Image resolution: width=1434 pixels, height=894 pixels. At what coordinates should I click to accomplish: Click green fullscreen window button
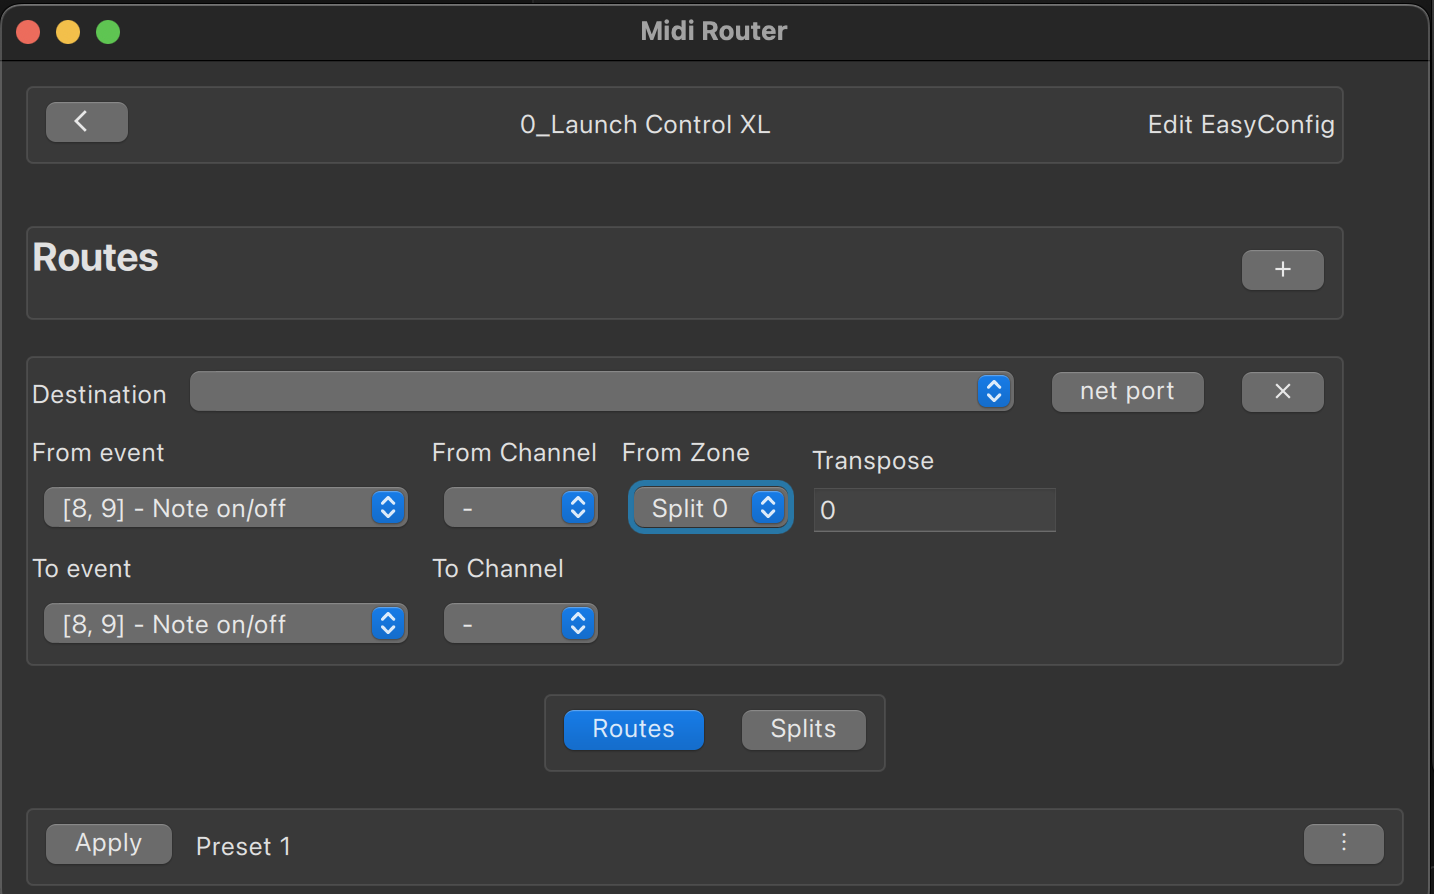pos(108,32)
